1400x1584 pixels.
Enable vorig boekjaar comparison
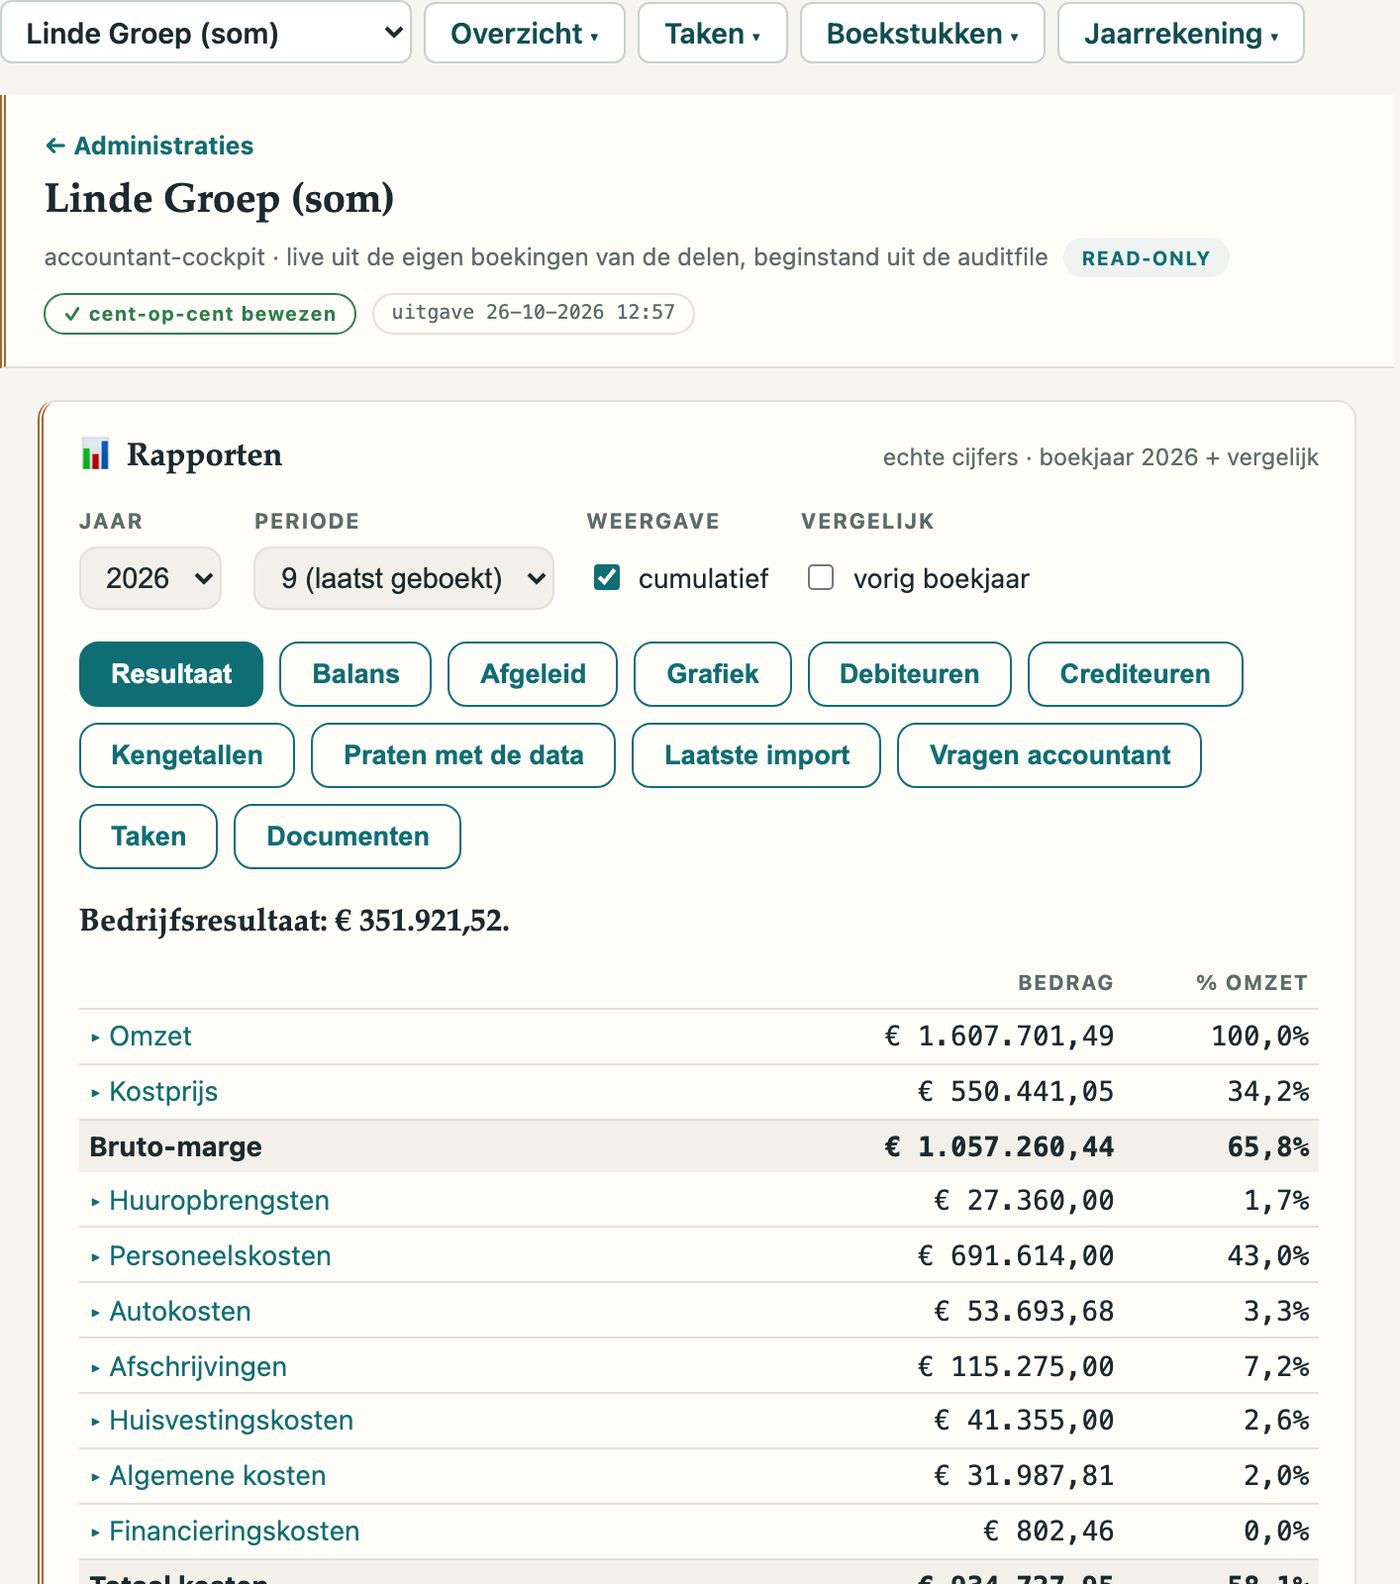(821, 577)
